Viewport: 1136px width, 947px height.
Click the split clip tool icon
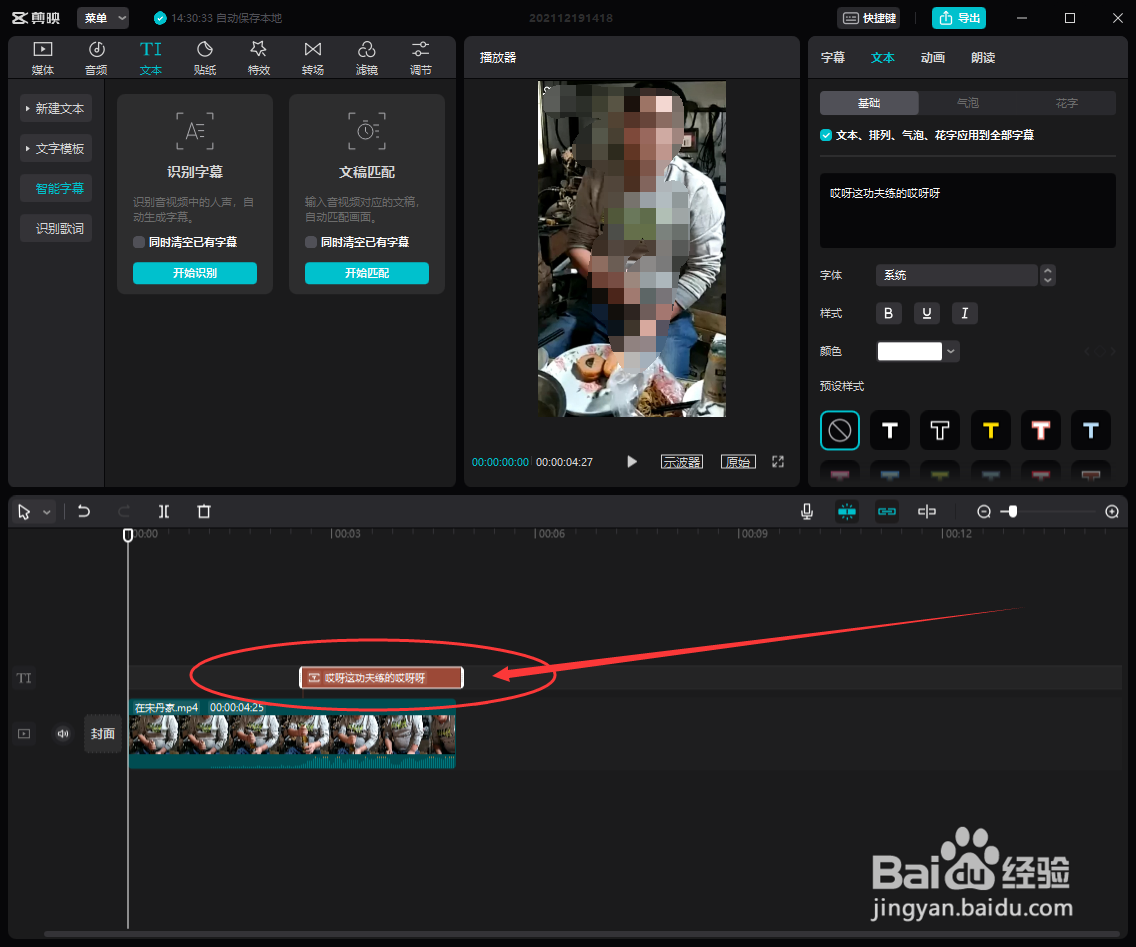(164, 512)
